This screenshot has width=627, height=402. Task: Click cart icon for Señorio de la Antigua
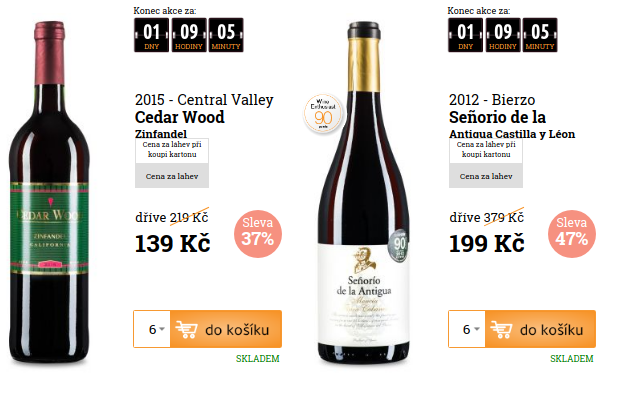[501, 330]
